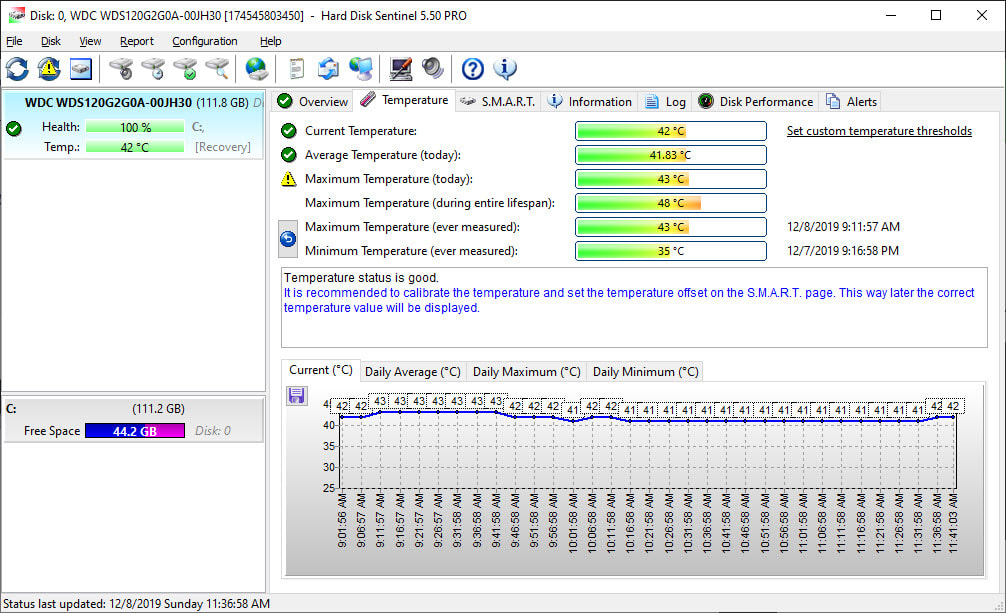Click the disk with clock toolbar icon
1006x613 pixels.
(153, 69)
